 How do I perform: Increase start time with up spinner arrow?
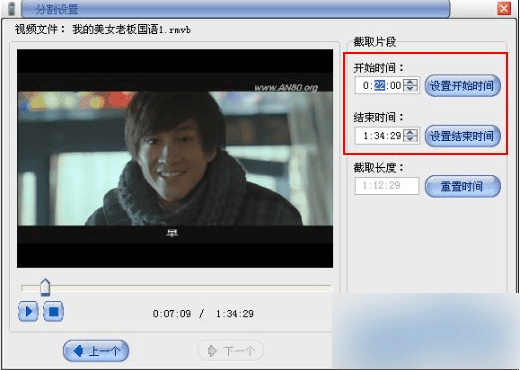point(410,82)
